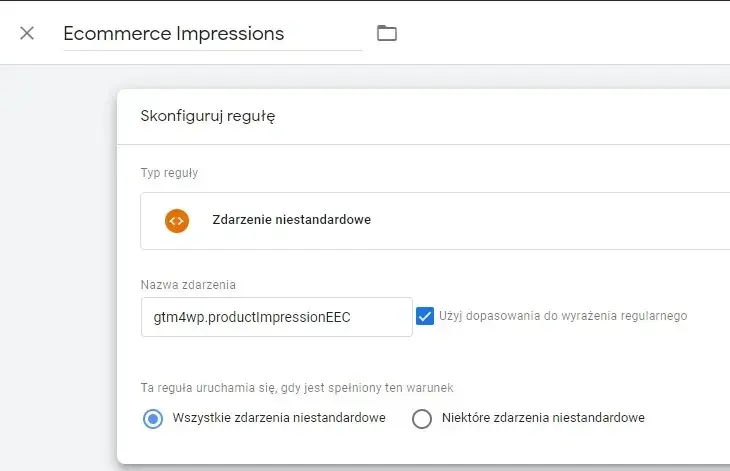The height and width of the screenshot is (471, 730).
Task: Select the "Wszystkie zdarzenia niestandardowe" radio button
Action: point(153,418)
